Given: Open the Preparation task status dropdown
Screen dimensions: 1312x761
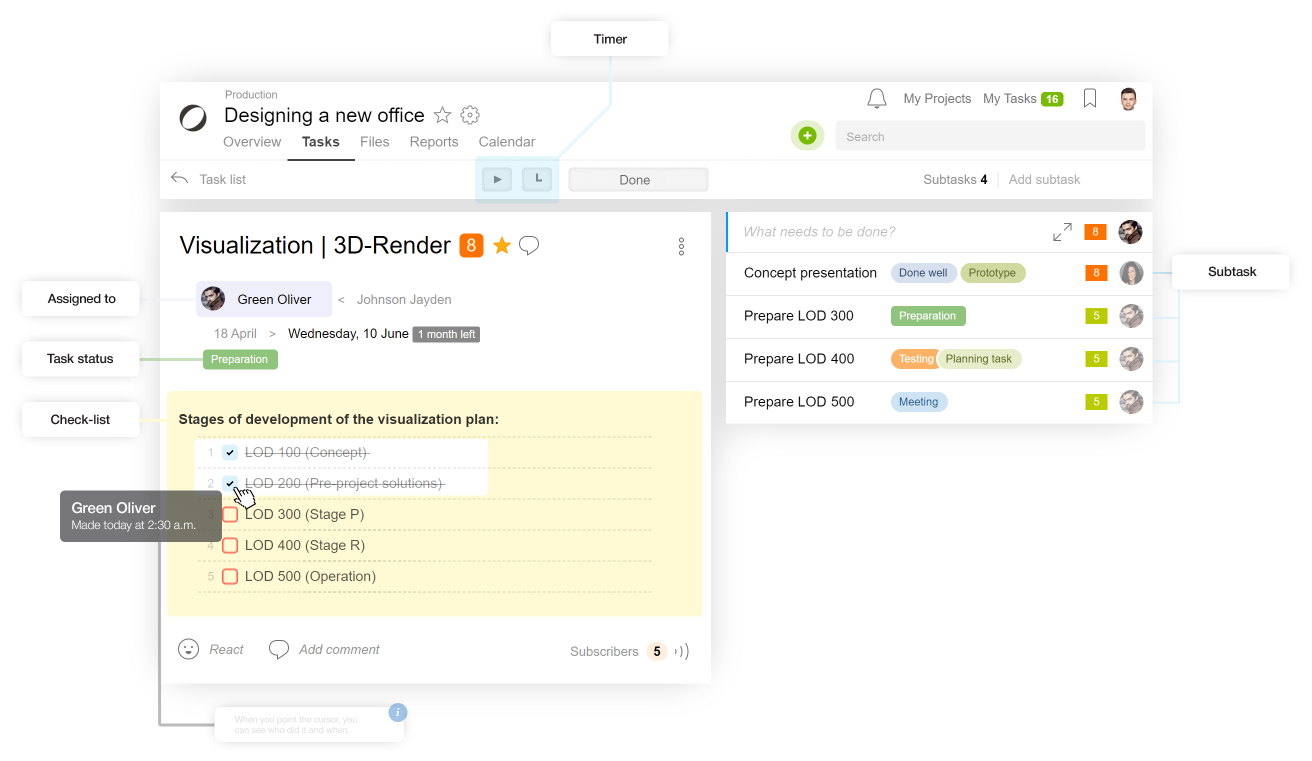Looking at the screenshot, I should click(x=240, y=359).
